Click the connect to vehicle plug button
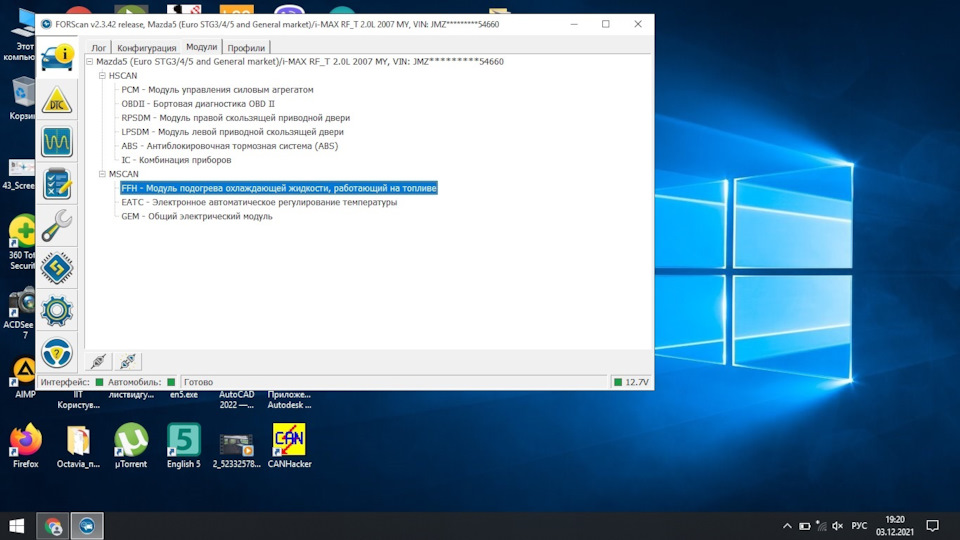The height and width of the screenshot is (540, 960). click(99, 361)
